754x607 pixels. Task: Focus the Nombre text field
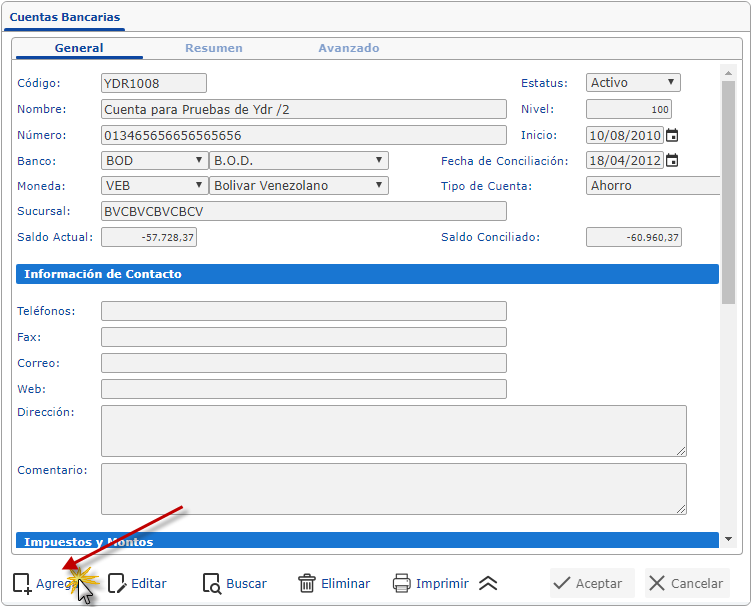tap(303, 109)
